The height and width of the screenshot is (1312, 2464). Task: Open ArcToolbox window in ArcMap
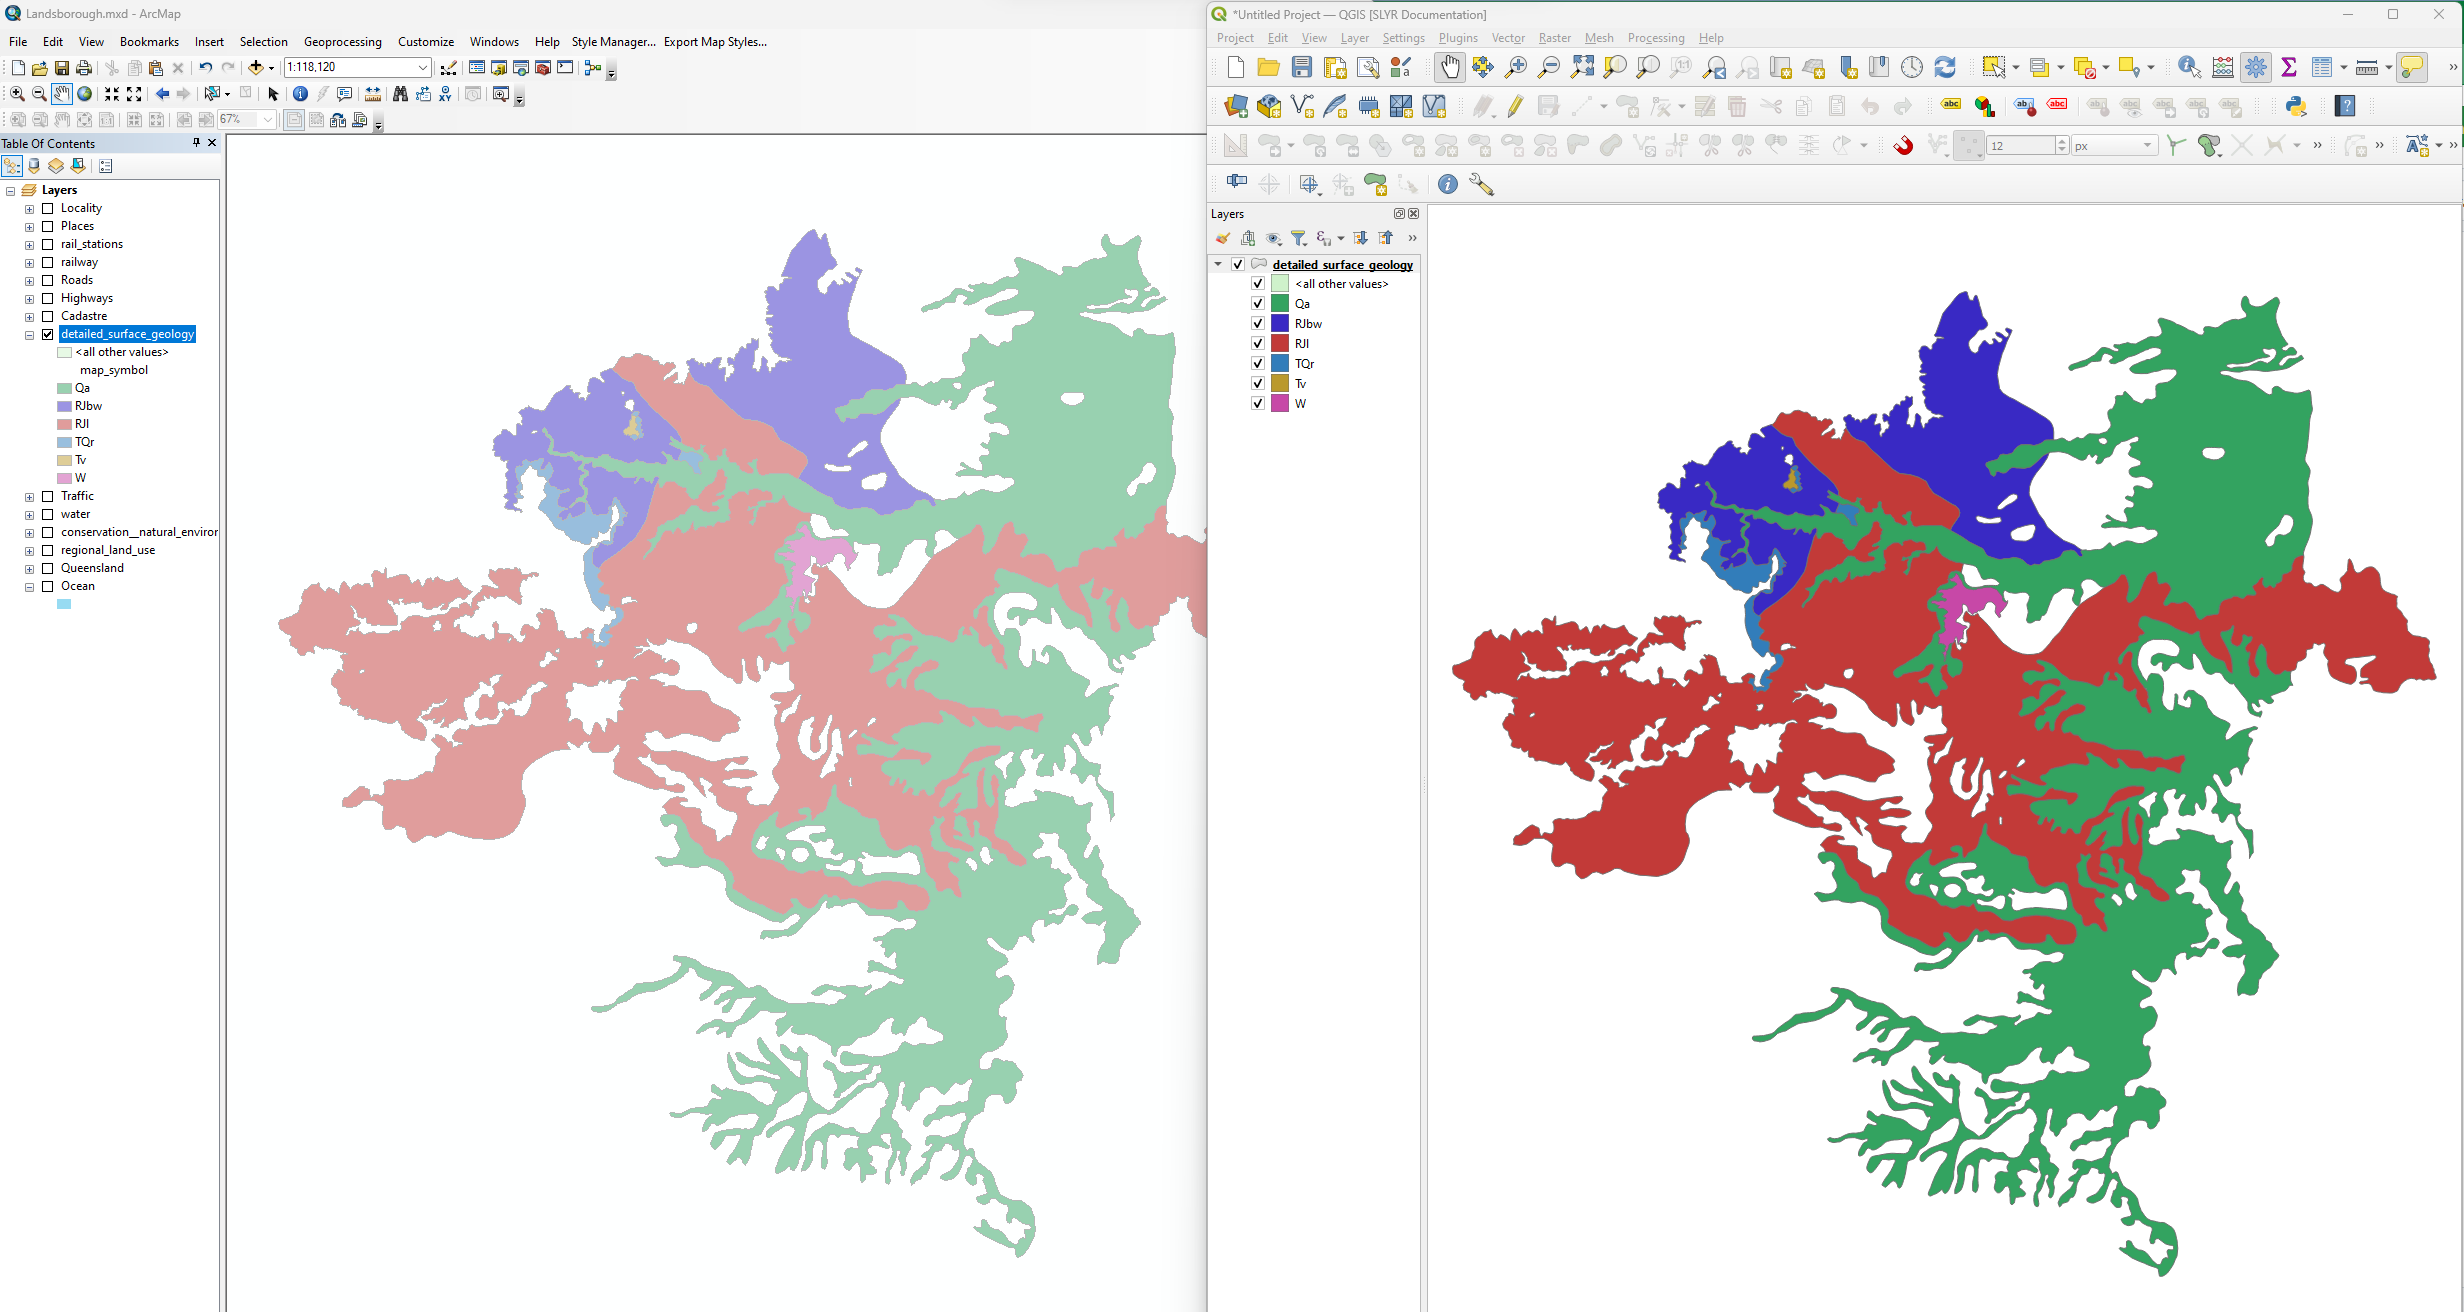click(x=543, y=68)
